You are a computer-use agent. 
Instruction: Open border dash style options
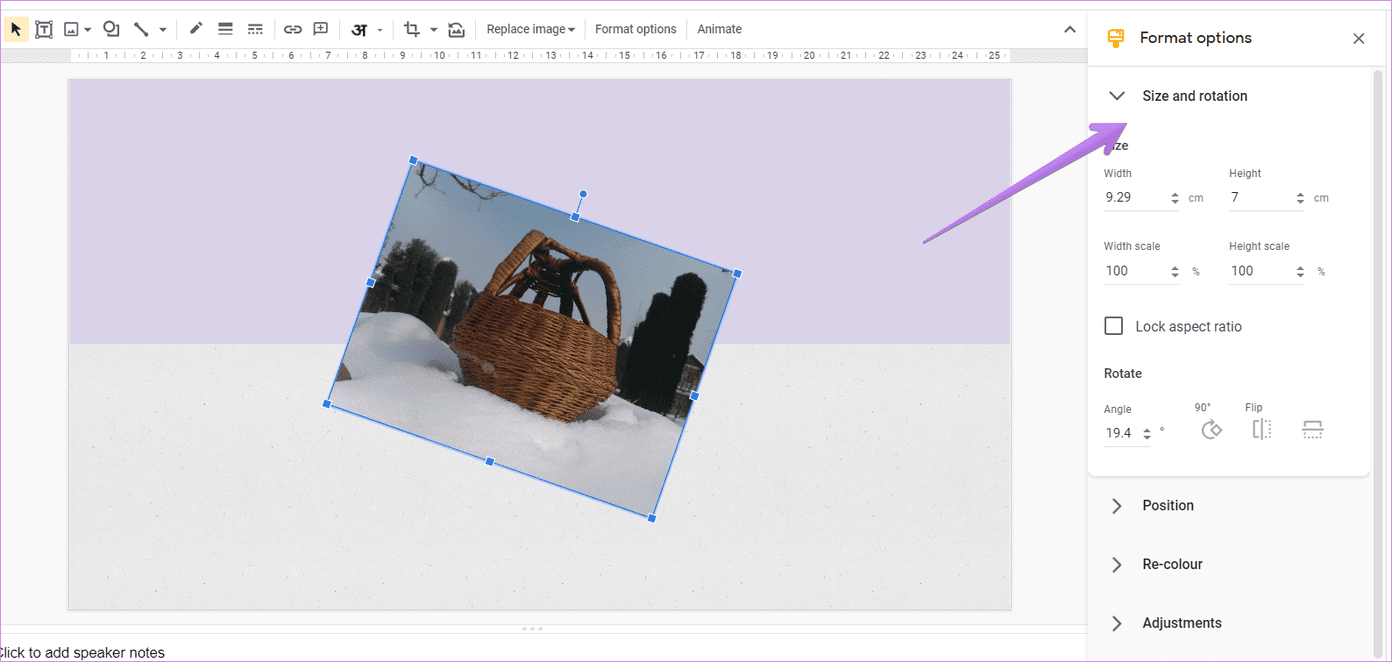(255, 29)
